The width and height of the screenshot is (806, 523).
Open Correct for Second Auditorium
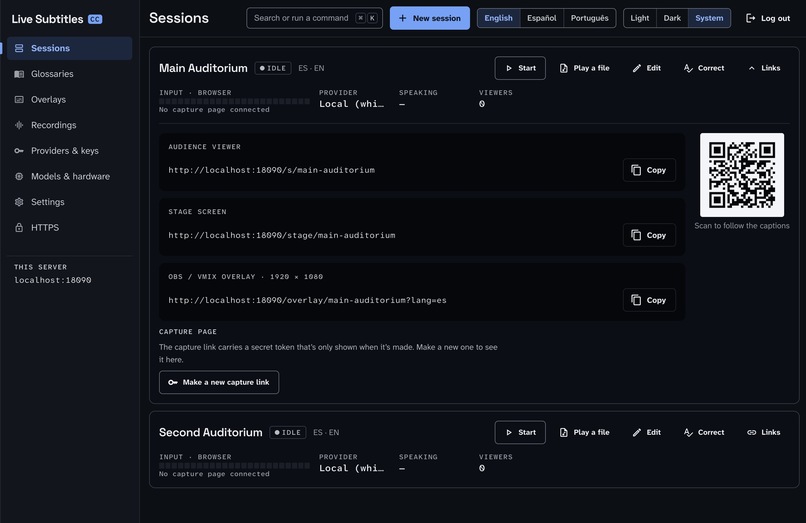[704, 432]
